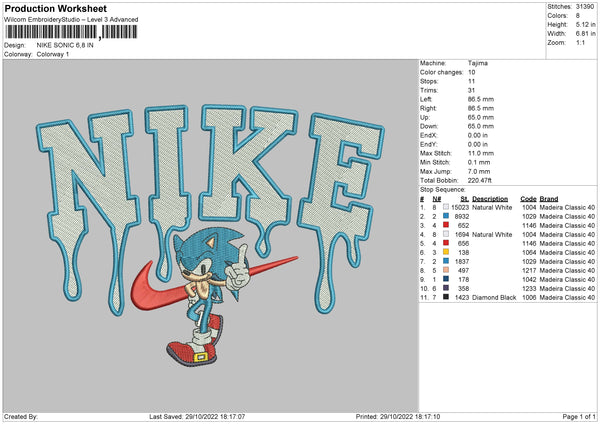Click the 'Stop Sequence:' heading
Viewport: 600px width, 424px height.
442,189
